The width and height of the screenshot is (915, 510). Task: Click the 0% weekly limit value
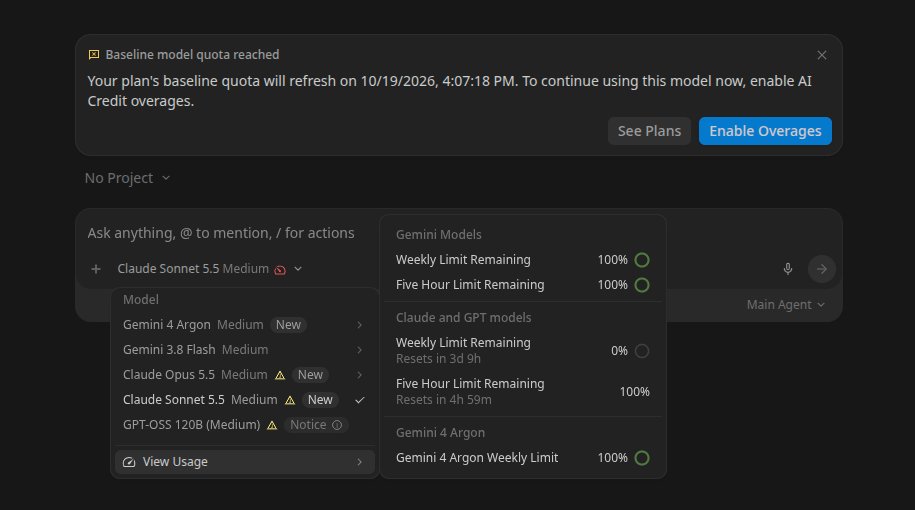coord(619,351)
